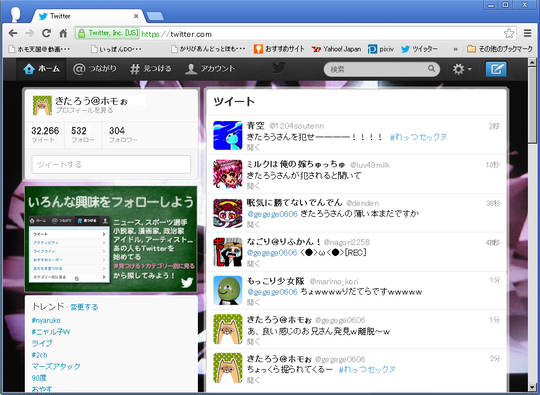The image size is (540, 395).
Task: Click the #nyaruko trend link
Action: [46, 320]
